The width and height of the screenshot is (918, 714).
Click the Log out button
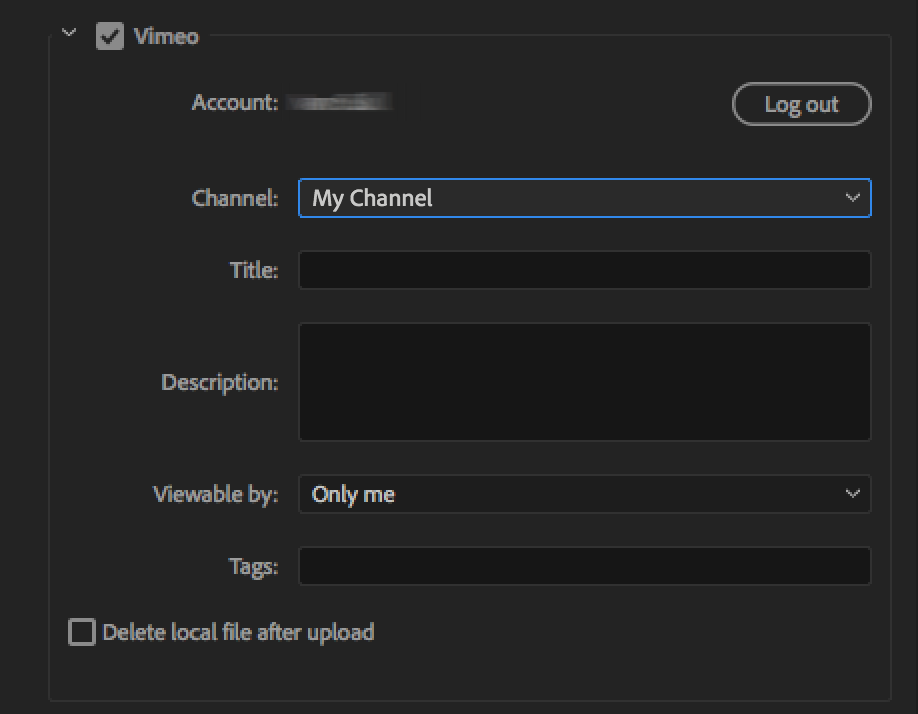pyautogui.click(x=801, y=104)
